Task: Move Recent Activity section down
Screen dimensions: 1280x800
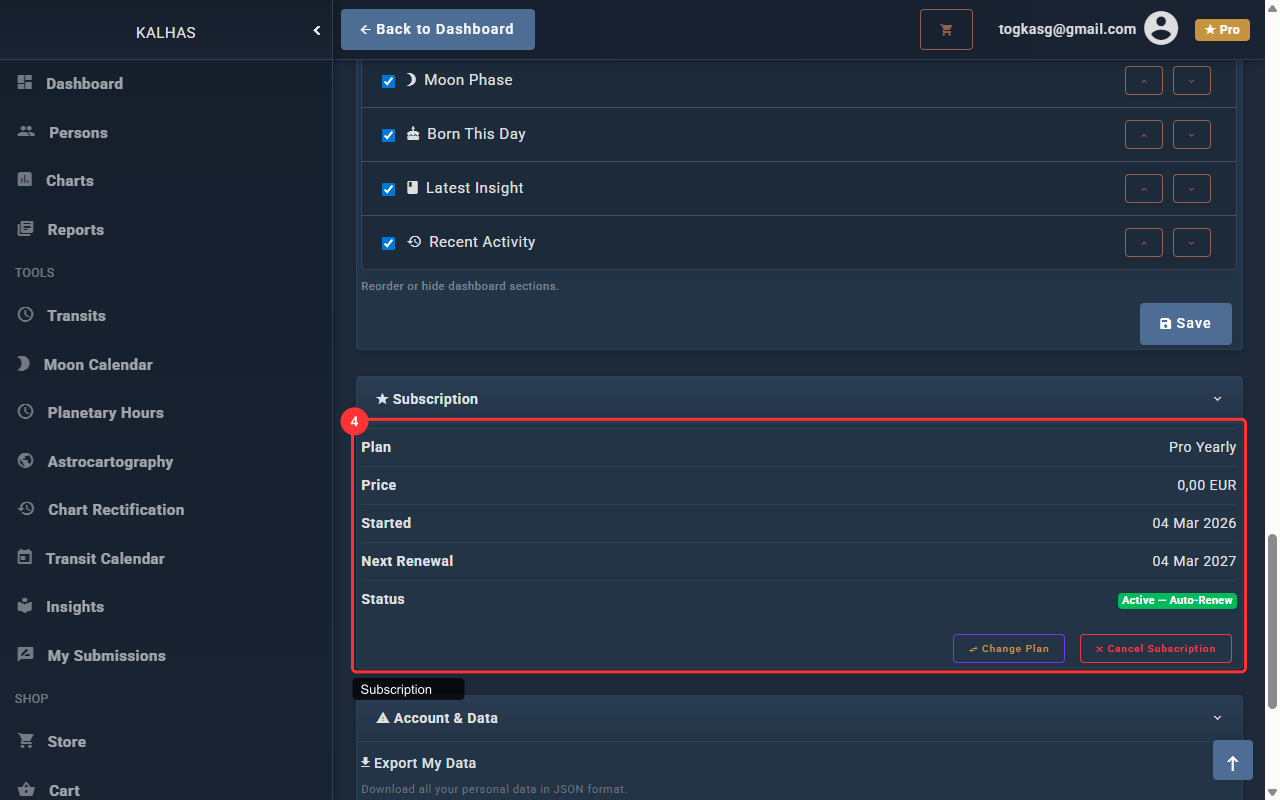Action: (x=1192, y=243)
